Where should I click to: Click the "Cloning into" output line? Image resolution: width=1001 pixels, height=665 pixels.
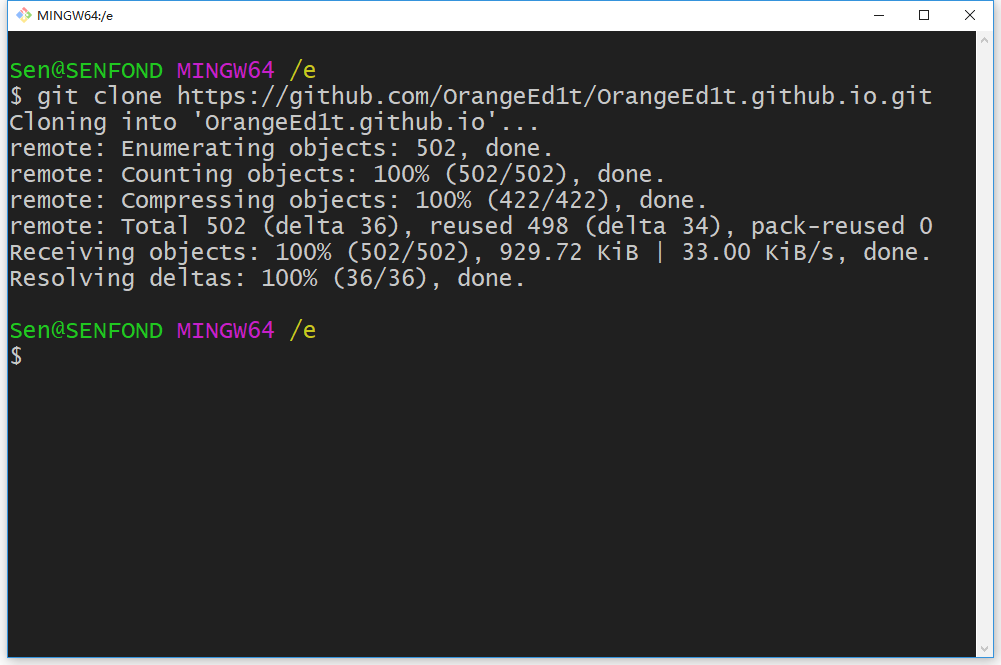273,123
